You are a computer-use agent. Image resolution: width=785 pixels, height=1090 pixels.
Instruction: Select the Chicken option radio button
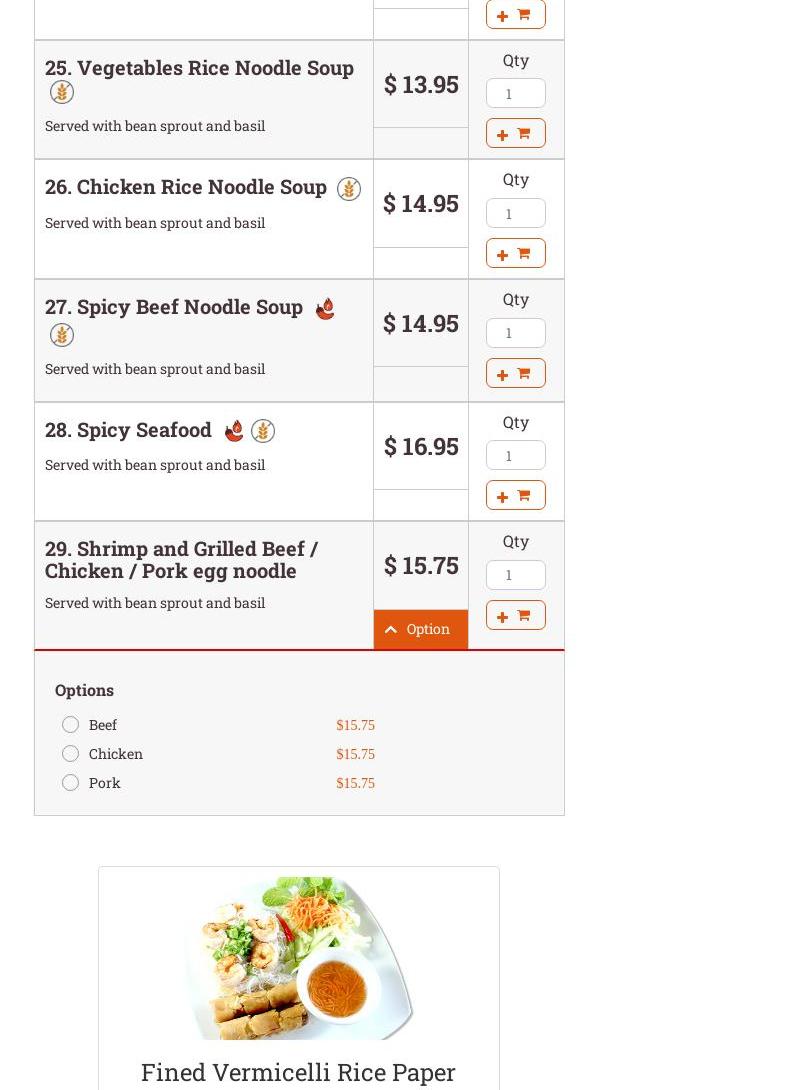click(x=70, y=753)
